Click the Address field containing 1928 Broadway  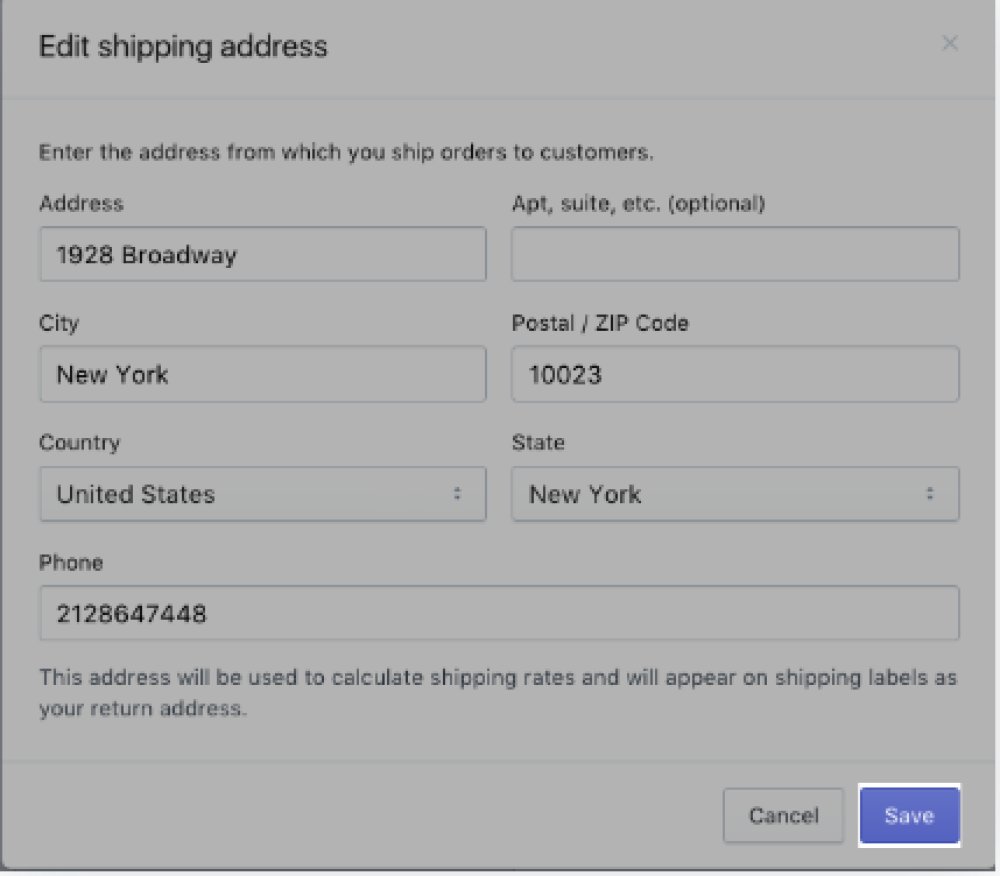(x=263, y=254)
